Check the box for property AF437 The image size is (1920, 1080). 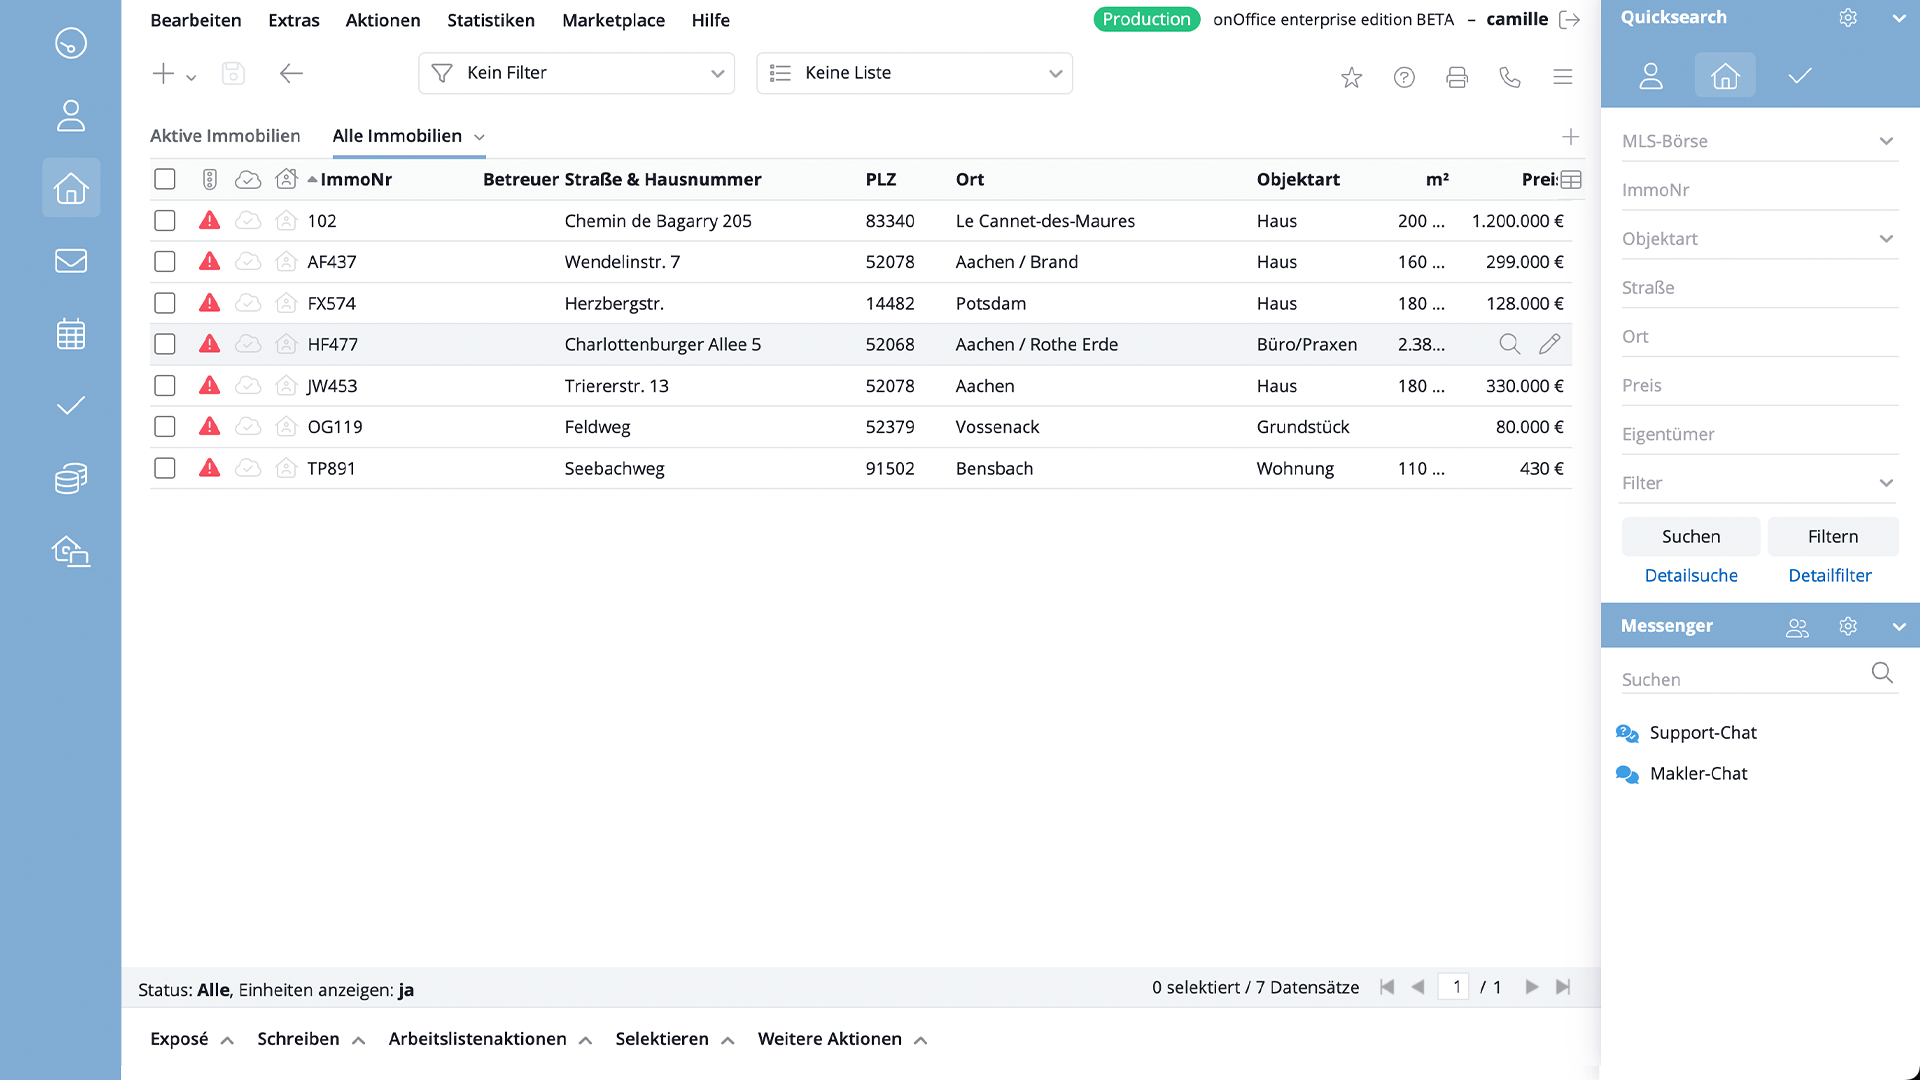pyautogui.click(x=165, y=262)
